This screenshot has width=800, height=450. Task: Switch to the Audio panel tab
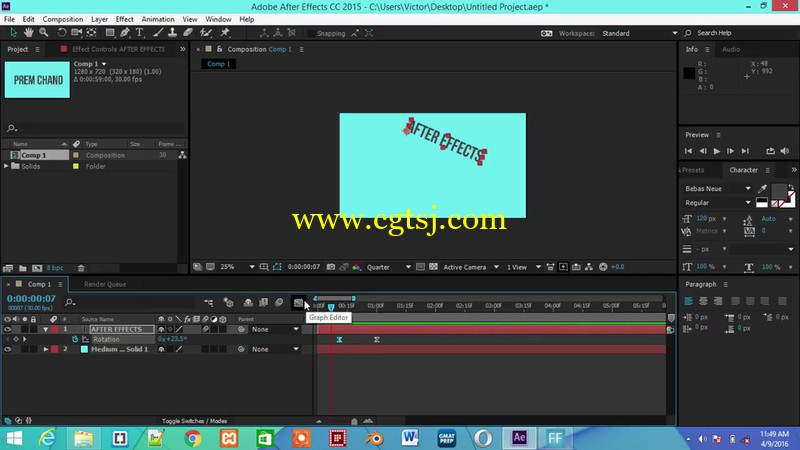coord(731,49)
